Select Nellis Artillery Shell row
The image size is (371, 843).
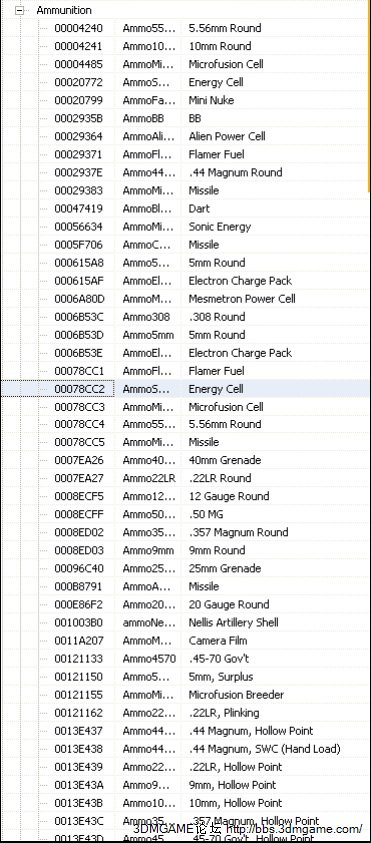[x=184, y=623]
